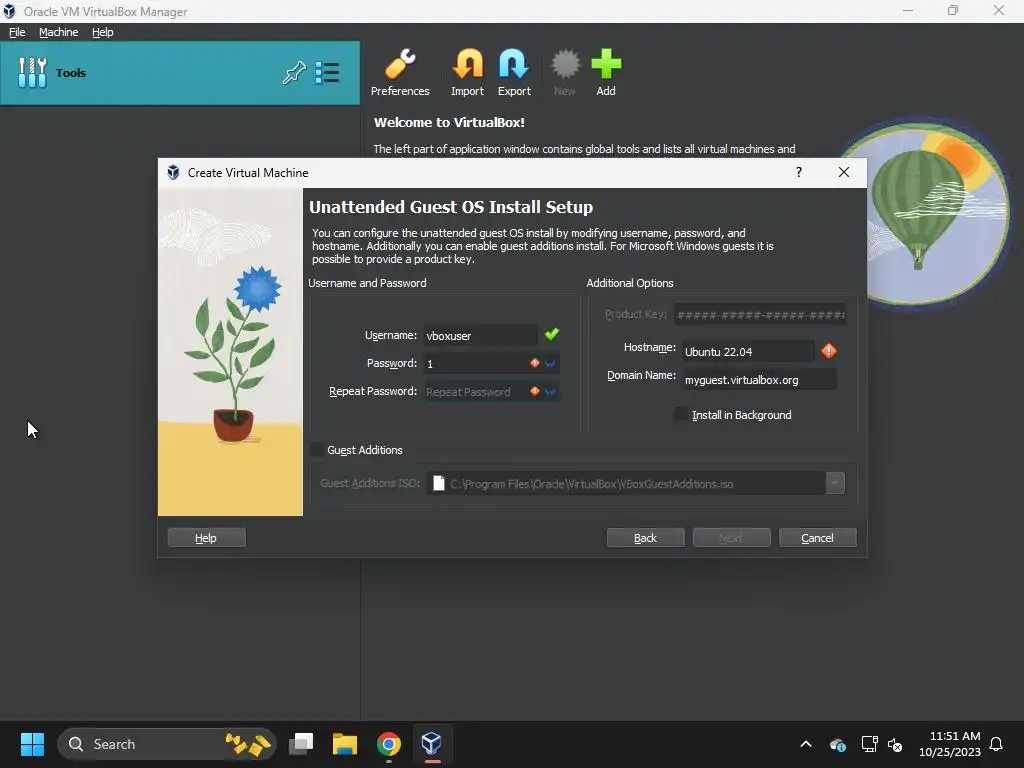This screenshot has width=1024, height=768.
Task: Click the Domain Name input field
Action: [759, 379]
